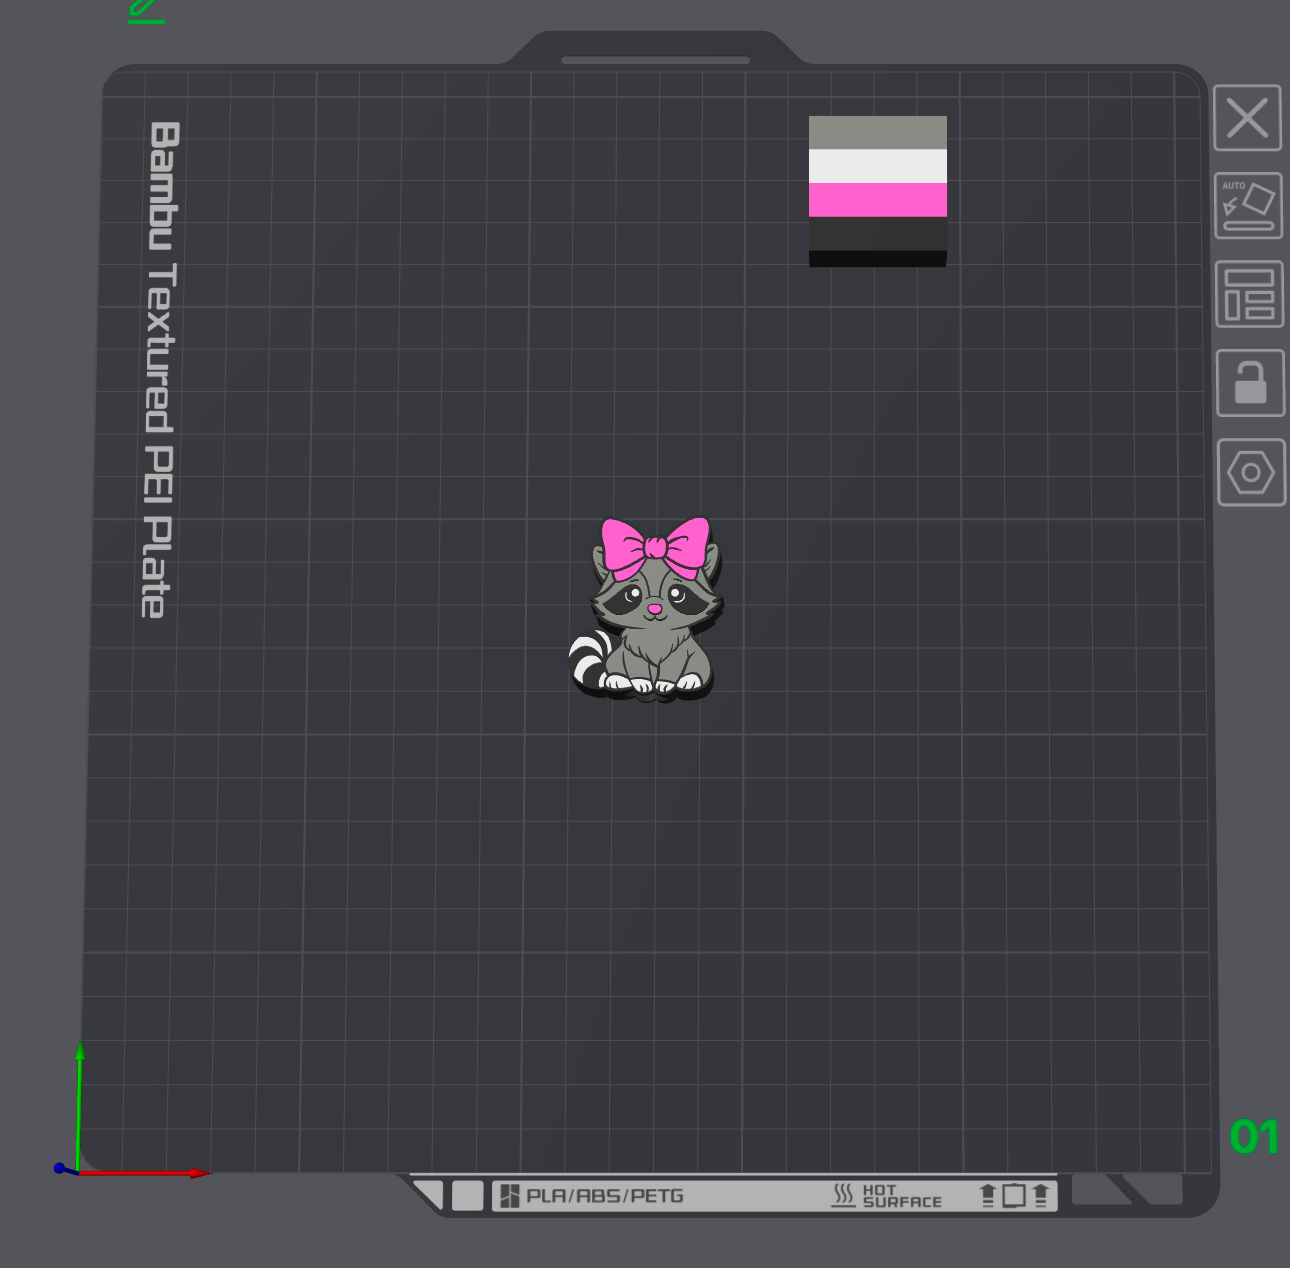Click the gray top band of color block

(877, 133)
